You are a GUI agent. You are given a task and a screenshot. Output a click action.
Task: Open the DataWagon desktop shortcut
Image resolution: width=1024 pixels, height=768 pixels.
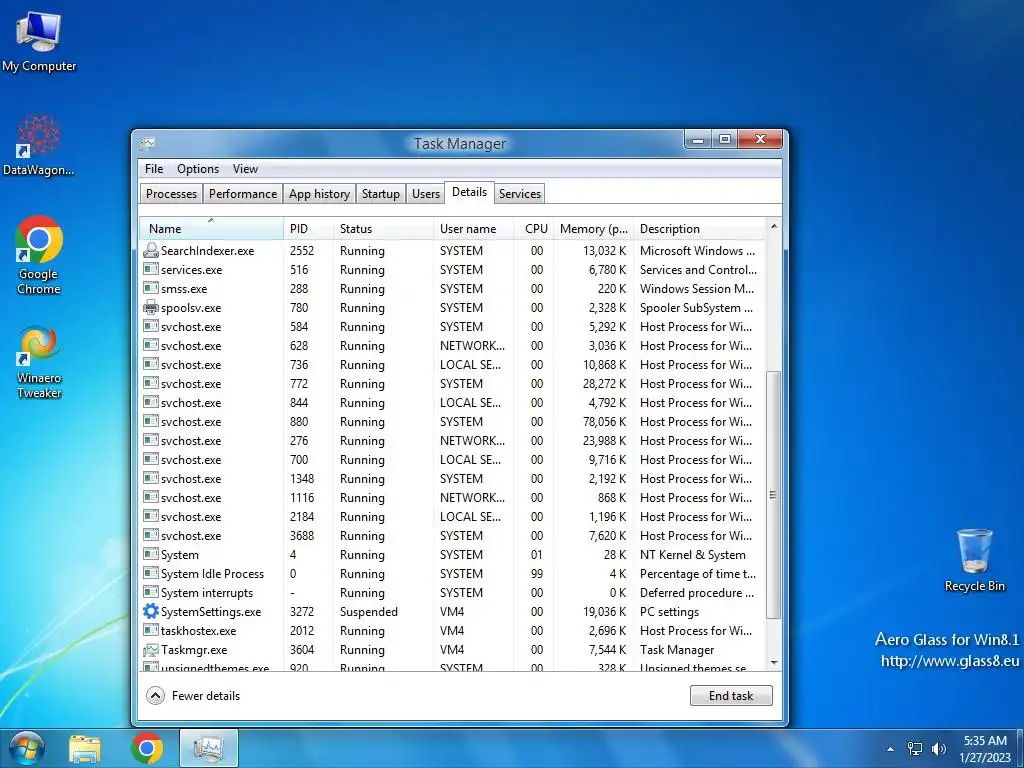[x=39, y=145]
